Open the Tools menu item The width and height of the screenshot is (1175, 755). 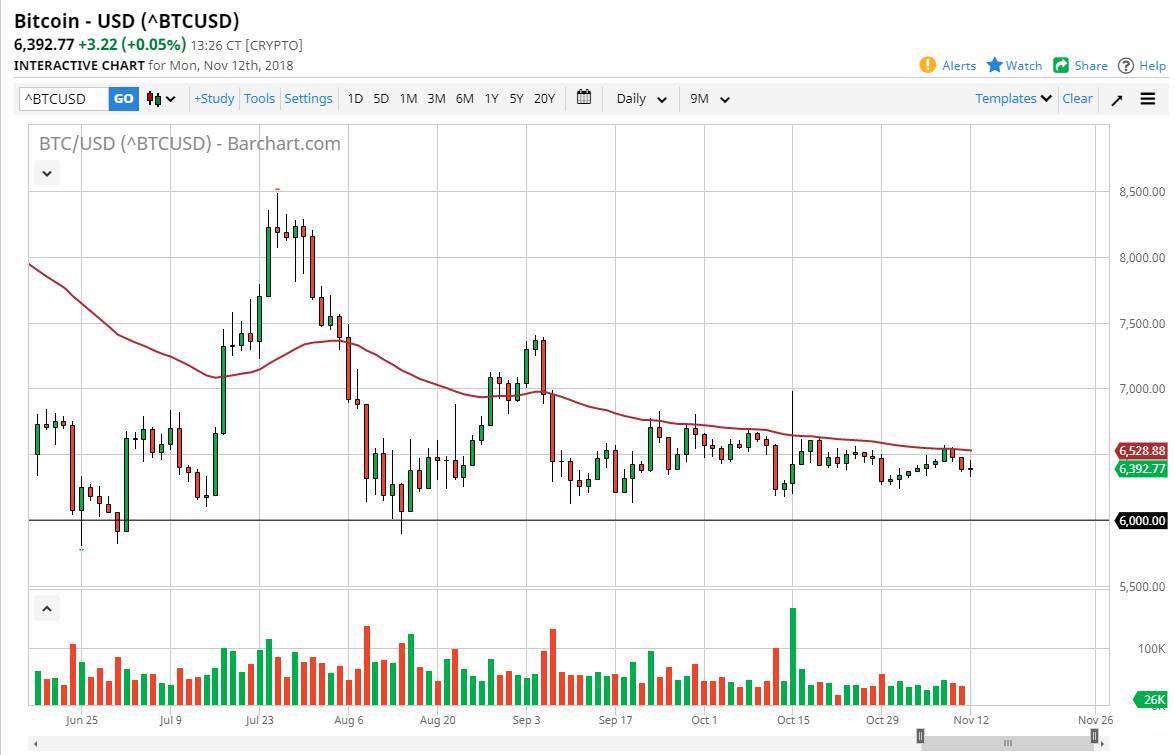pyautogui.click(x=259, y=98)
